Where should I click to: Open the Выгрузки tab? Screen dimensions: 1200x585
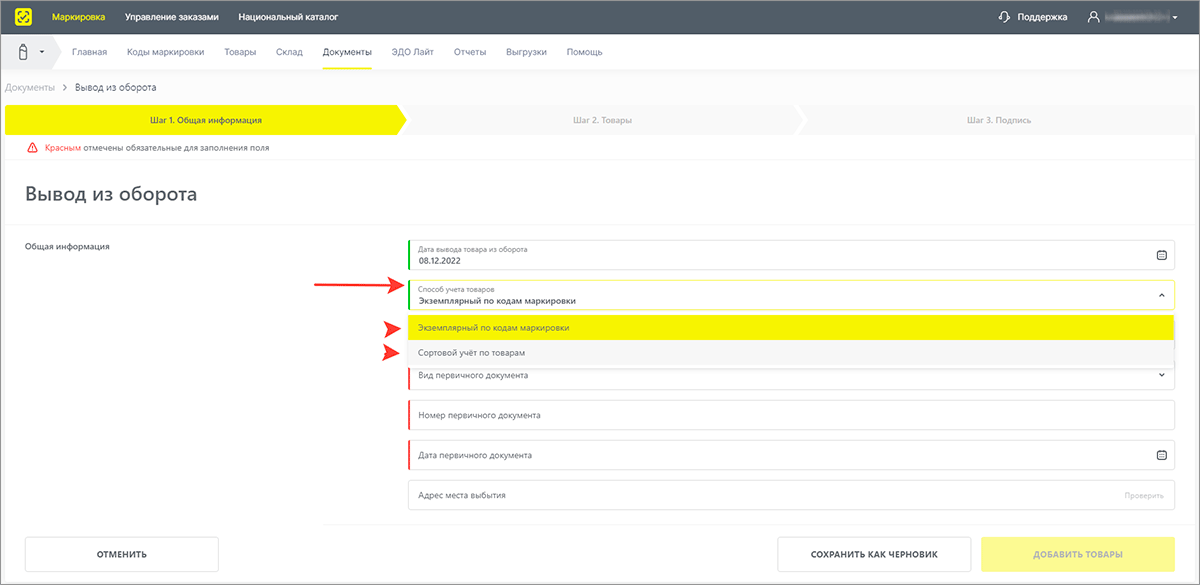pyautogui.click(x=527, y=52)
